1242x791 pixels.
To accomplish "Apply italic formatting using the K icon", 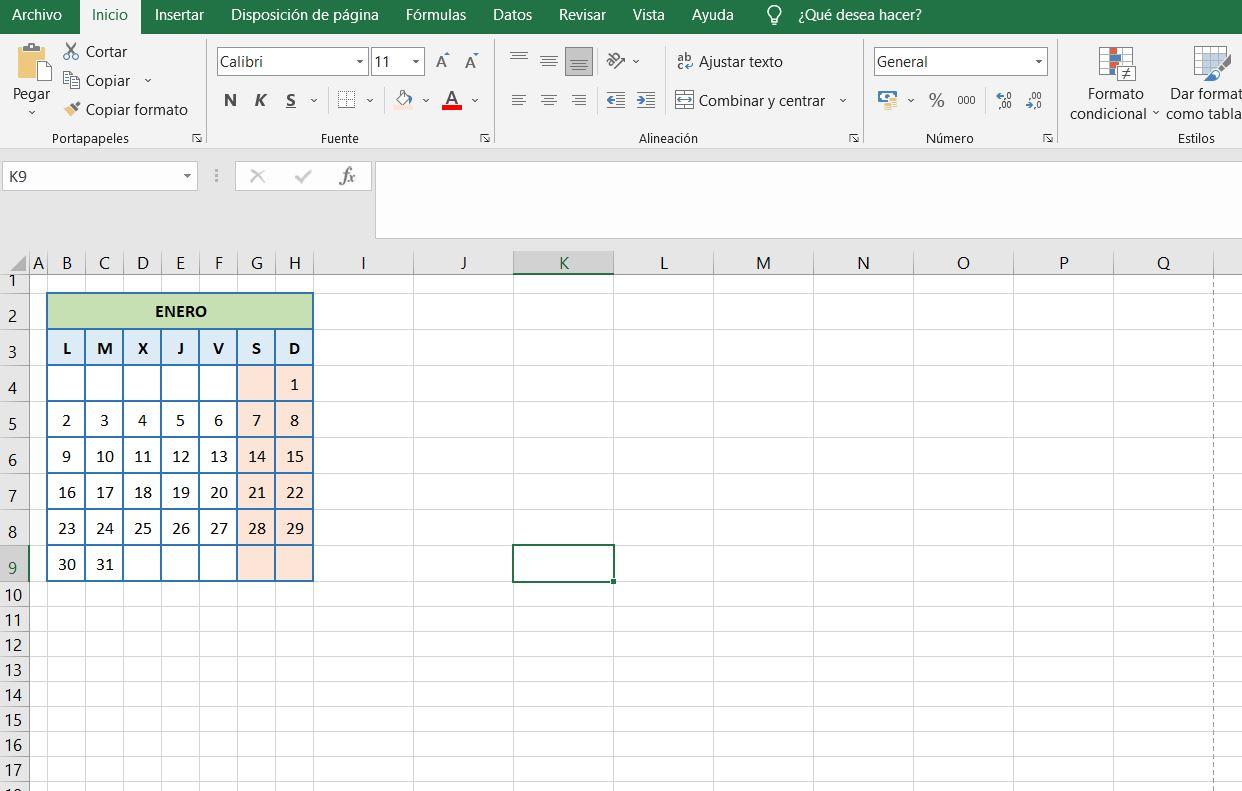I will click(x=259, y=100).
